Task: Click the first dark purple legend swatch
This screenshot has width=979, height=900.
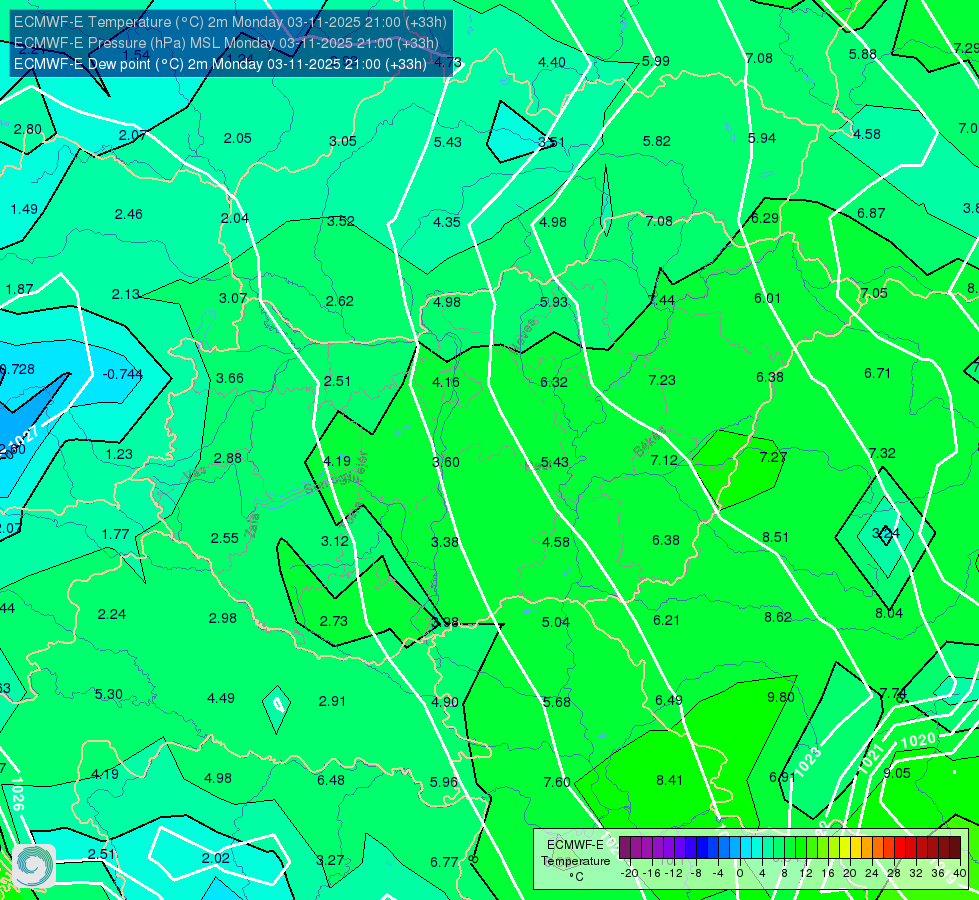Action: coord(625,848)
